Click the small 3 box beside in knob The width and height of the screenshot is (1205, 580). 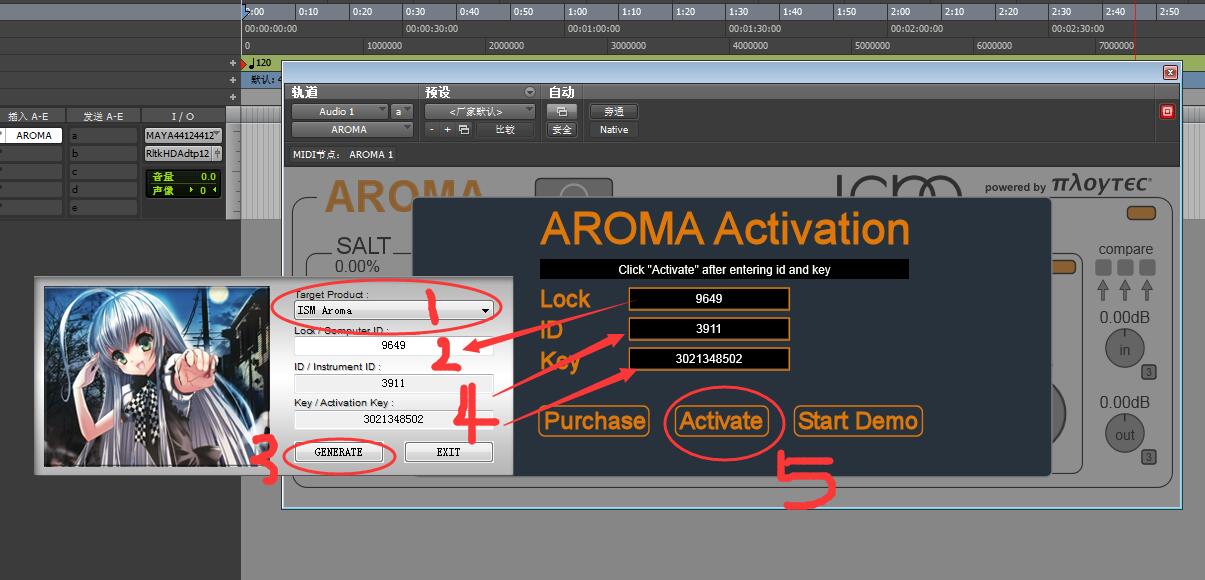[1150, 373]
